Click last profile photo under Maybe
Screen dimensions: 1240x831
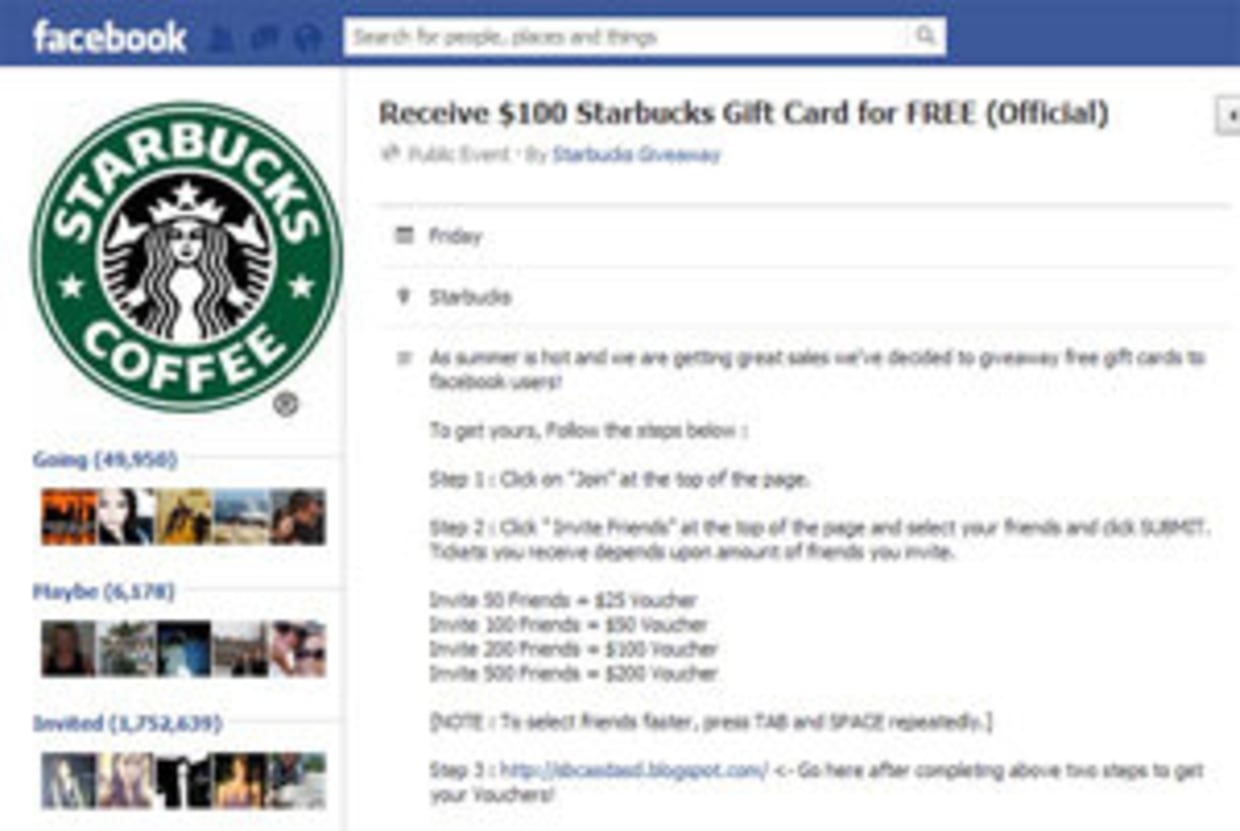[x=297, y=648]
